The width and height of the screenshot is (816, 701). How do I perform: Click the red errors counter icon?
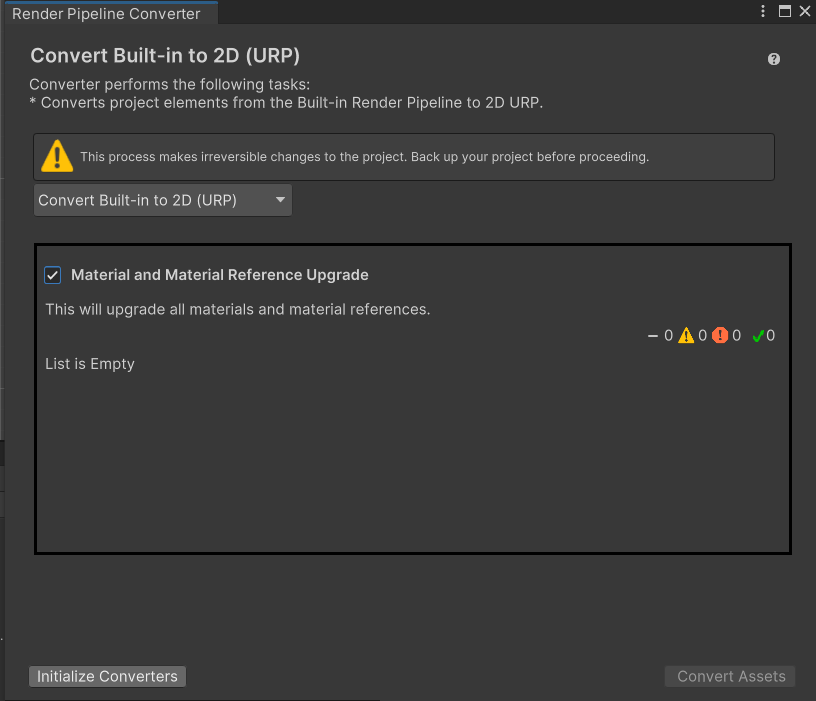point(721,335)
